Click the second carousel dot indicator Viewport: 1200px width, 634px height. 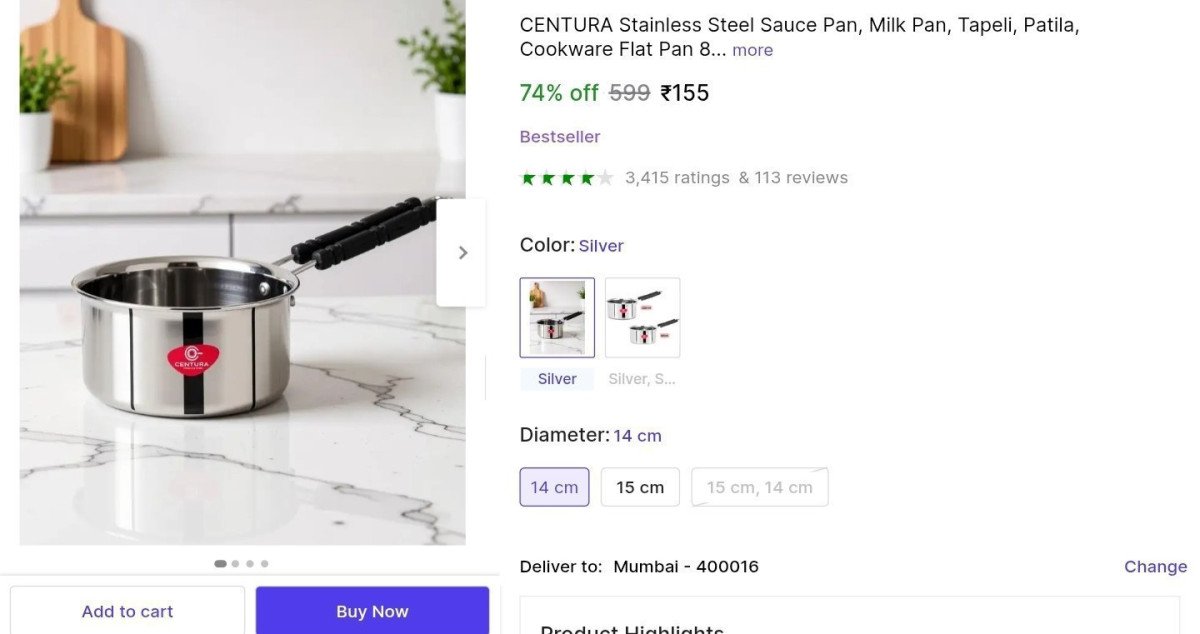[234, 563]
